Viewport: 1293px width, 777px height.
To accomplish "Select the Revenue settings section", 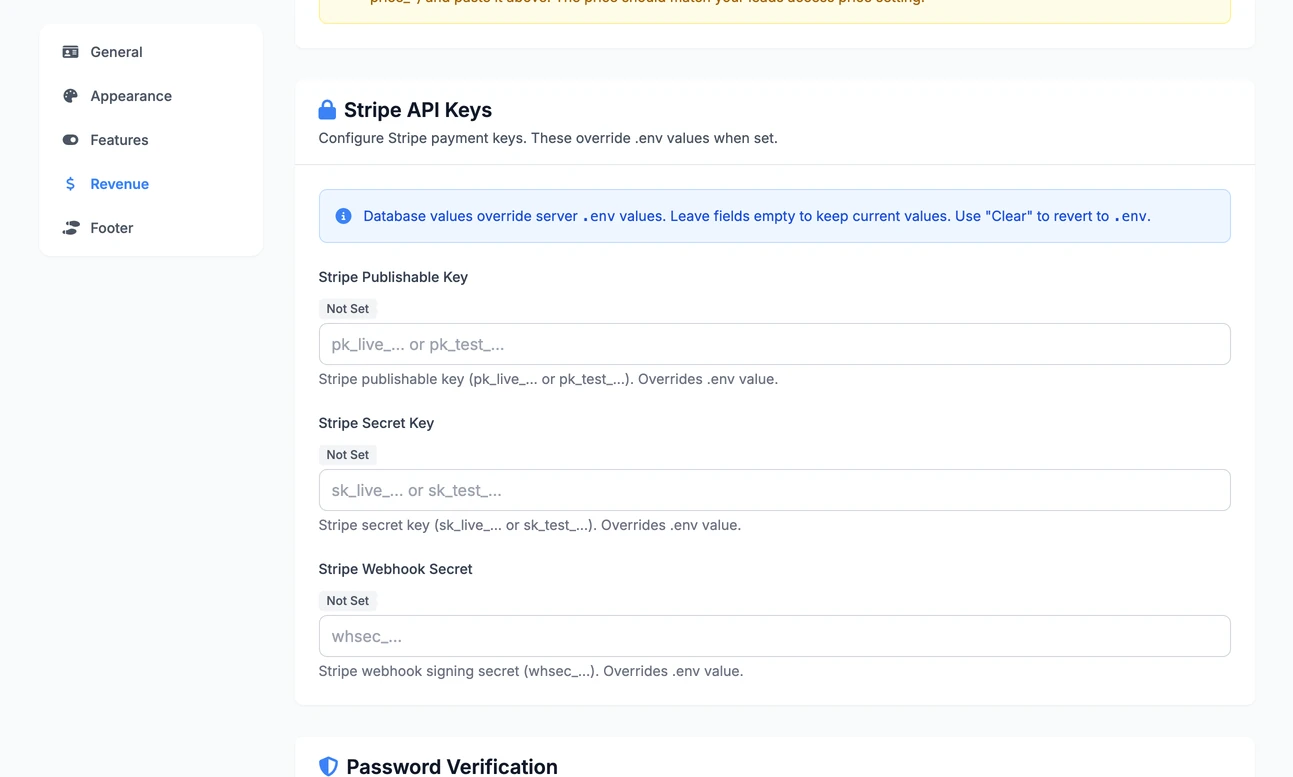I will [151, 184].
